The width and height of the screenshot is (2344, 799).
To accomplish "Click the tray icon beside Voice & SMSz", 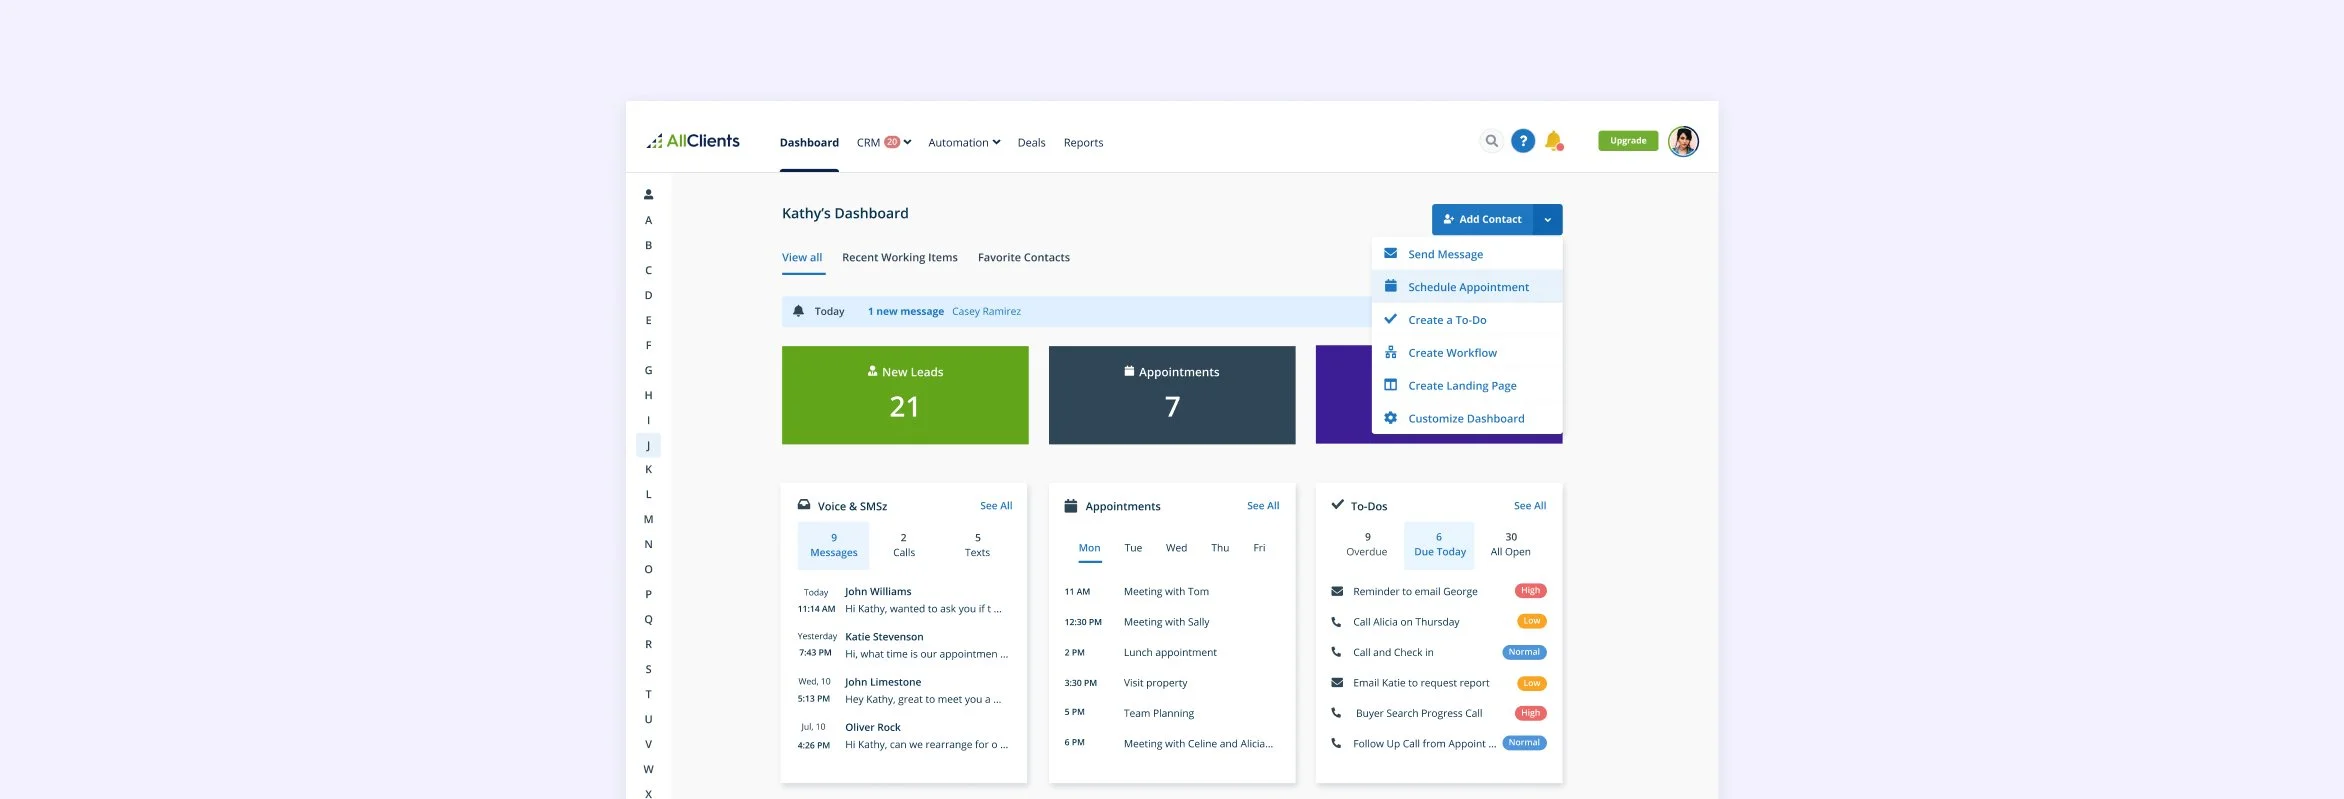I will 804,505.
